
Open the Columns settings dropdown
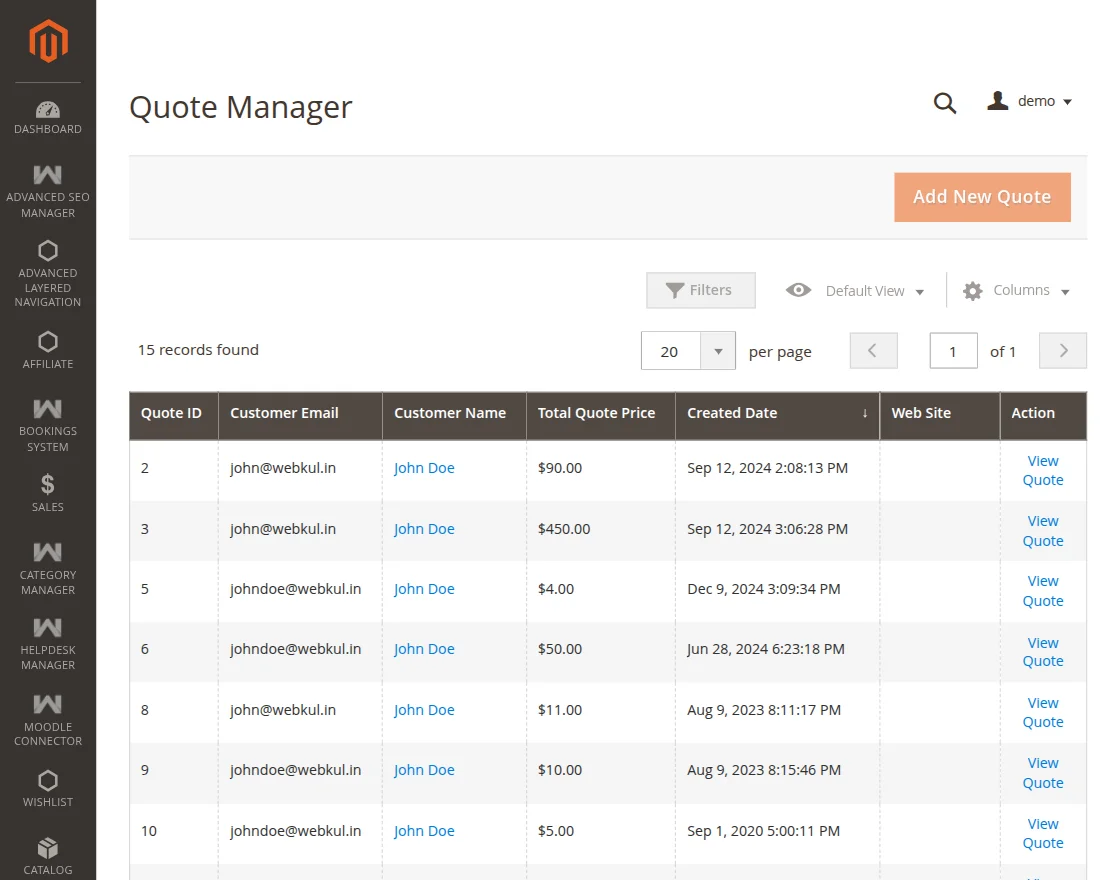(x=1016, y=291)
